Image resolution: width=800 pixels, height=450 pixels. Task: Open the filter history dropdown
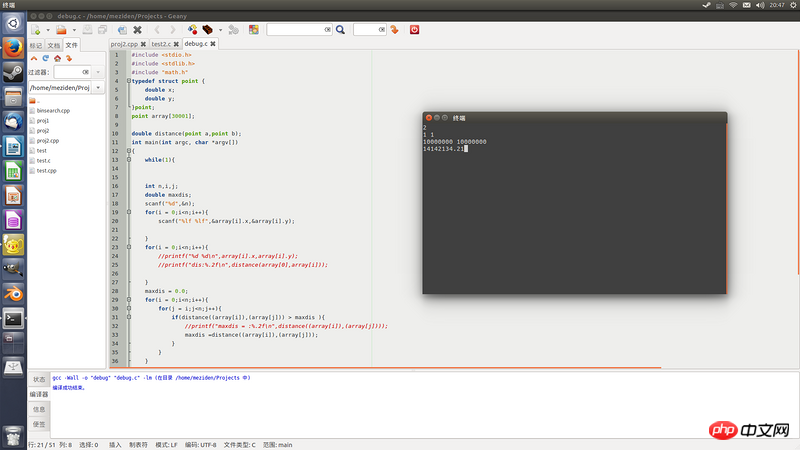[98, 72]
